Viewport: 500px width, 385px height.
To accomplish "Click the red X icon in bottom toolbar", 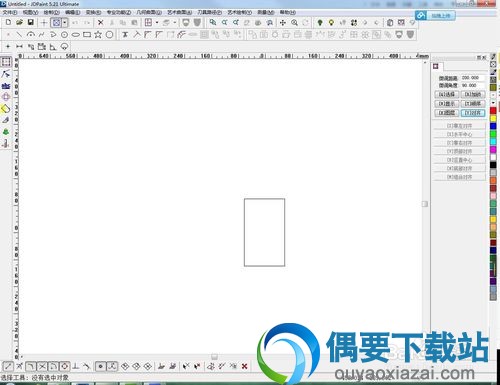I will pyautogui.click(x=244, y=366).
